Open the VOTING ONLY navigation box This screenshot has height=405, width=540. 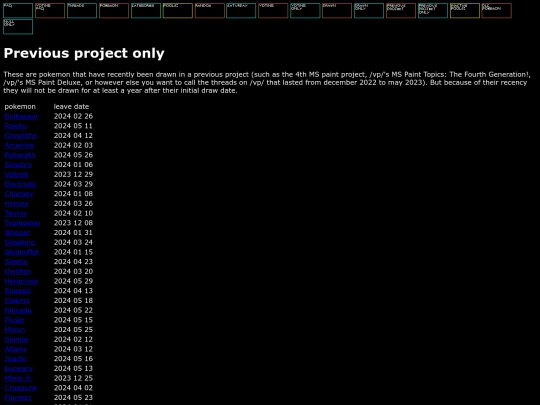click(305, 11)
